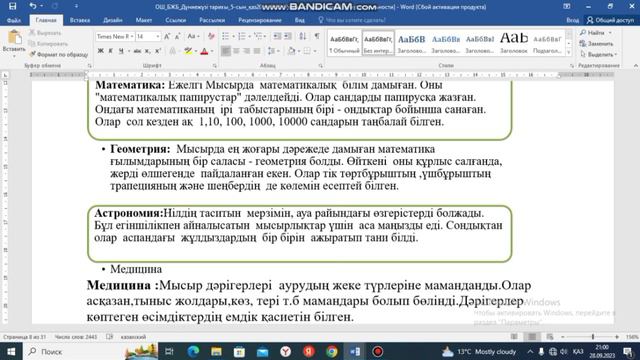
Task: Apply the Обычный style
Action: coord(344,43)
